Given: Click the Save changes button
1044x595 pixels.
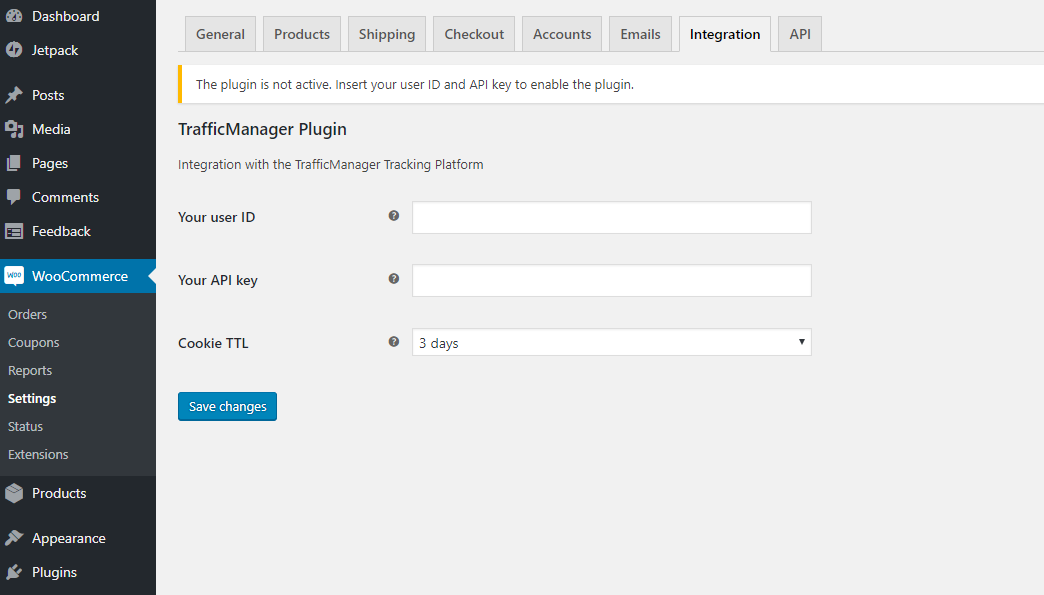Looking at the screenshot, I should point(227,407).
